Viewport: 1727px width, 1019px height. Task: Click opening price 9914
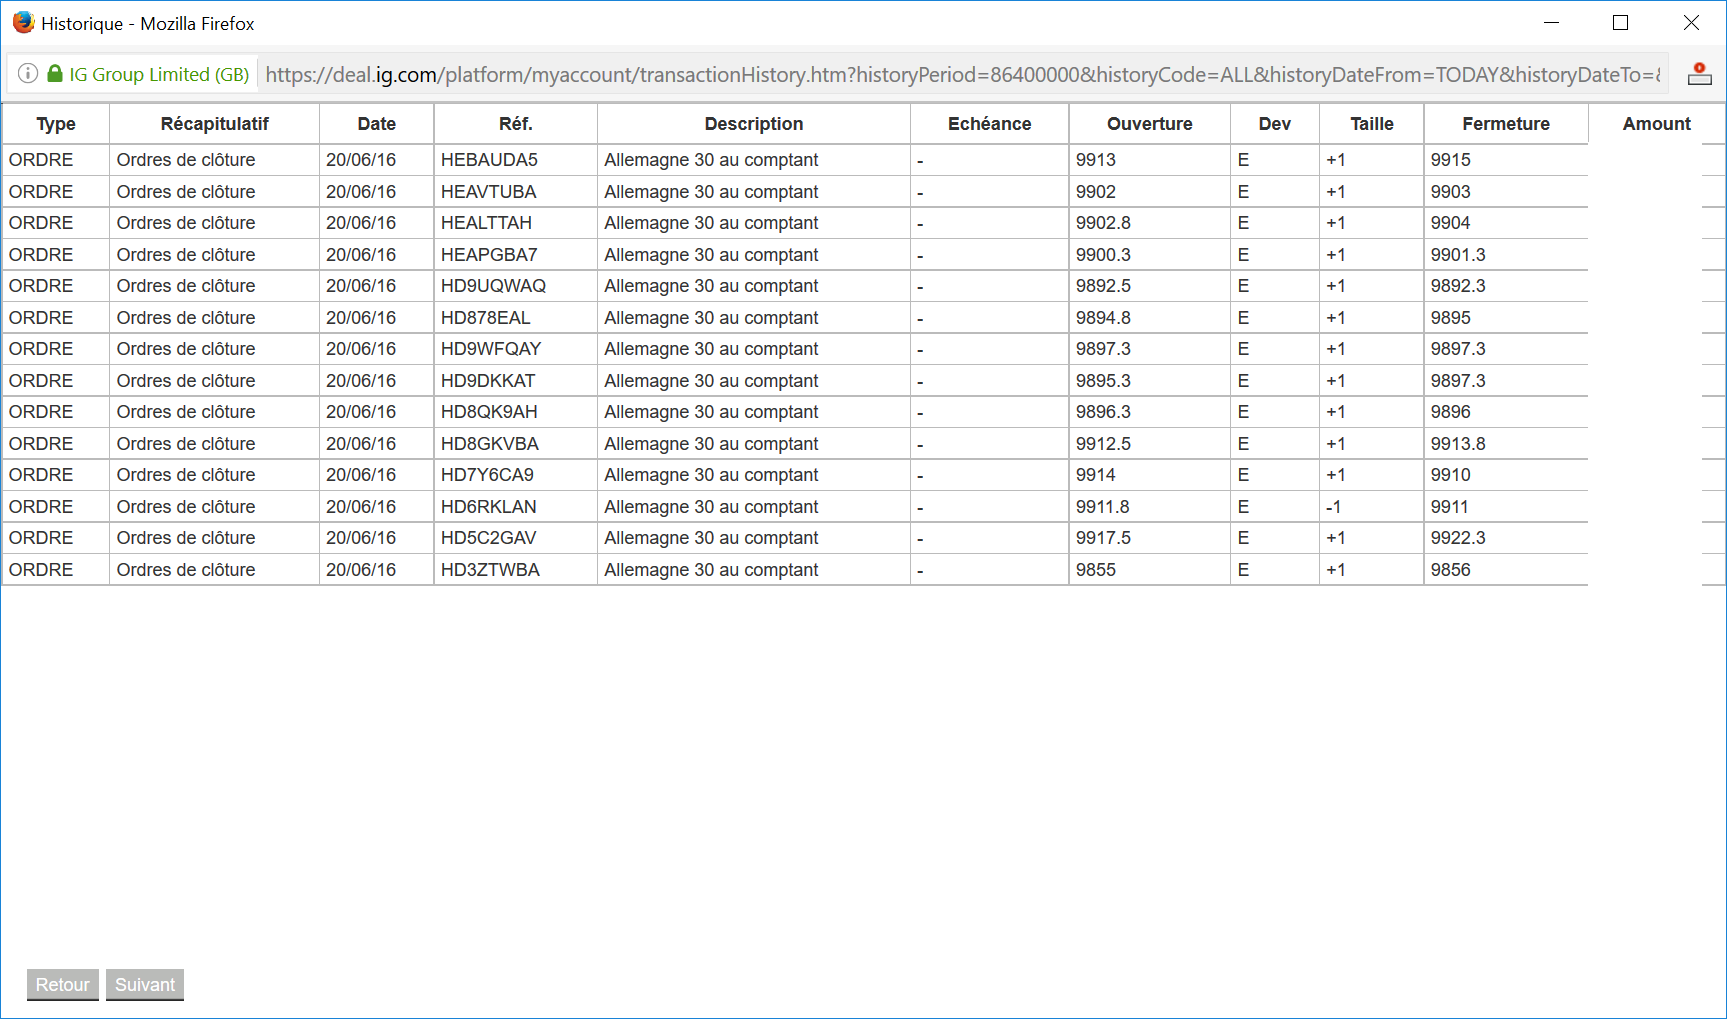coord(1096,475)
